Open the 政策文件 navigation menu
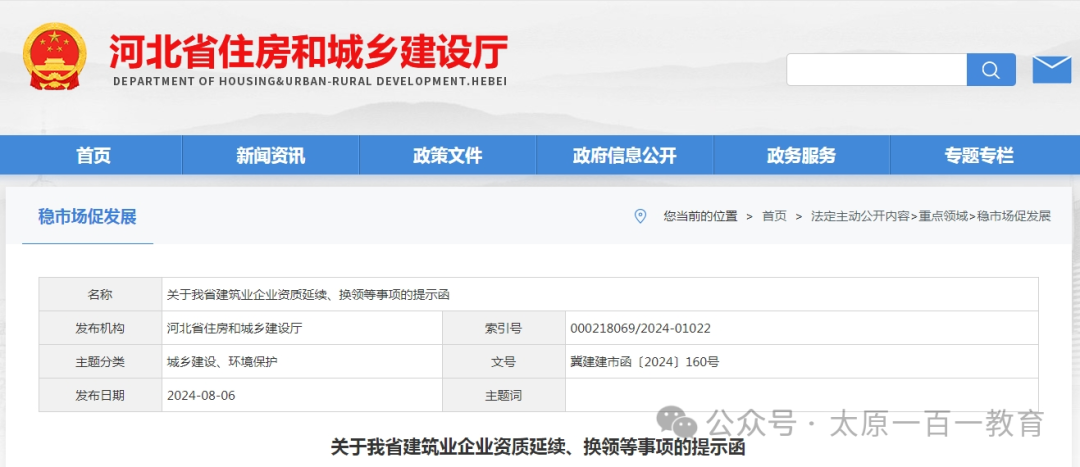The height and width of the screenshot is (467, 1080). 447,156
